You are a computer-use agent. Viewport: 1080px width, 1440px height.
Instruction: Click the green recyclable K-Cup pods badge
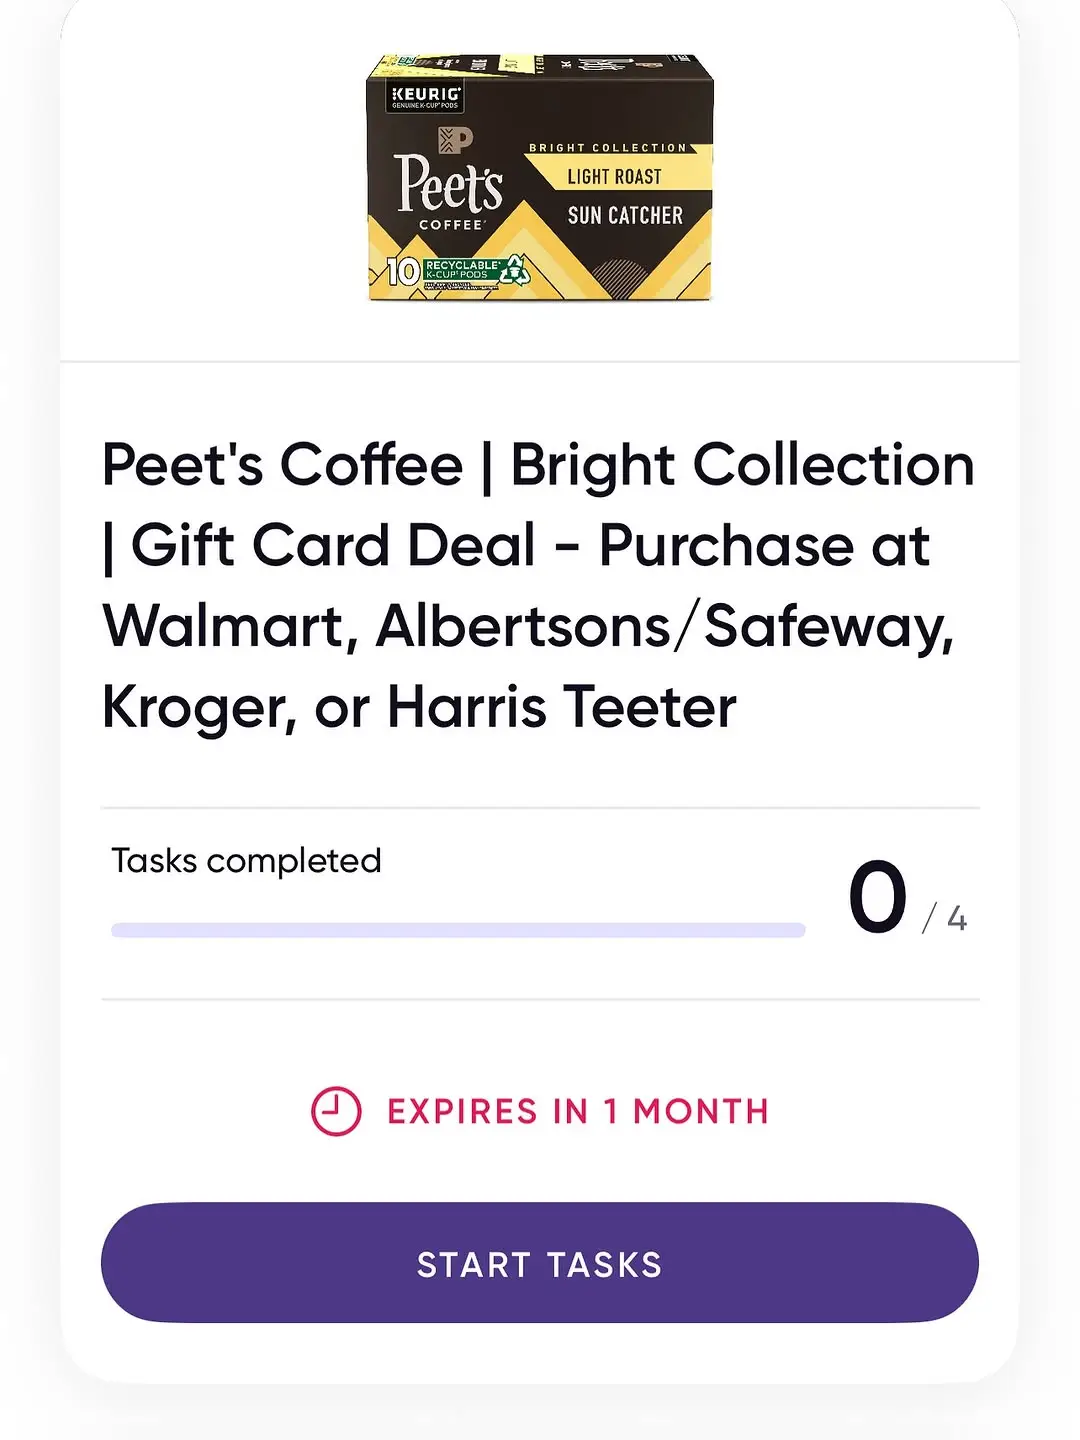pyautogui.click(x=463, y=269)
